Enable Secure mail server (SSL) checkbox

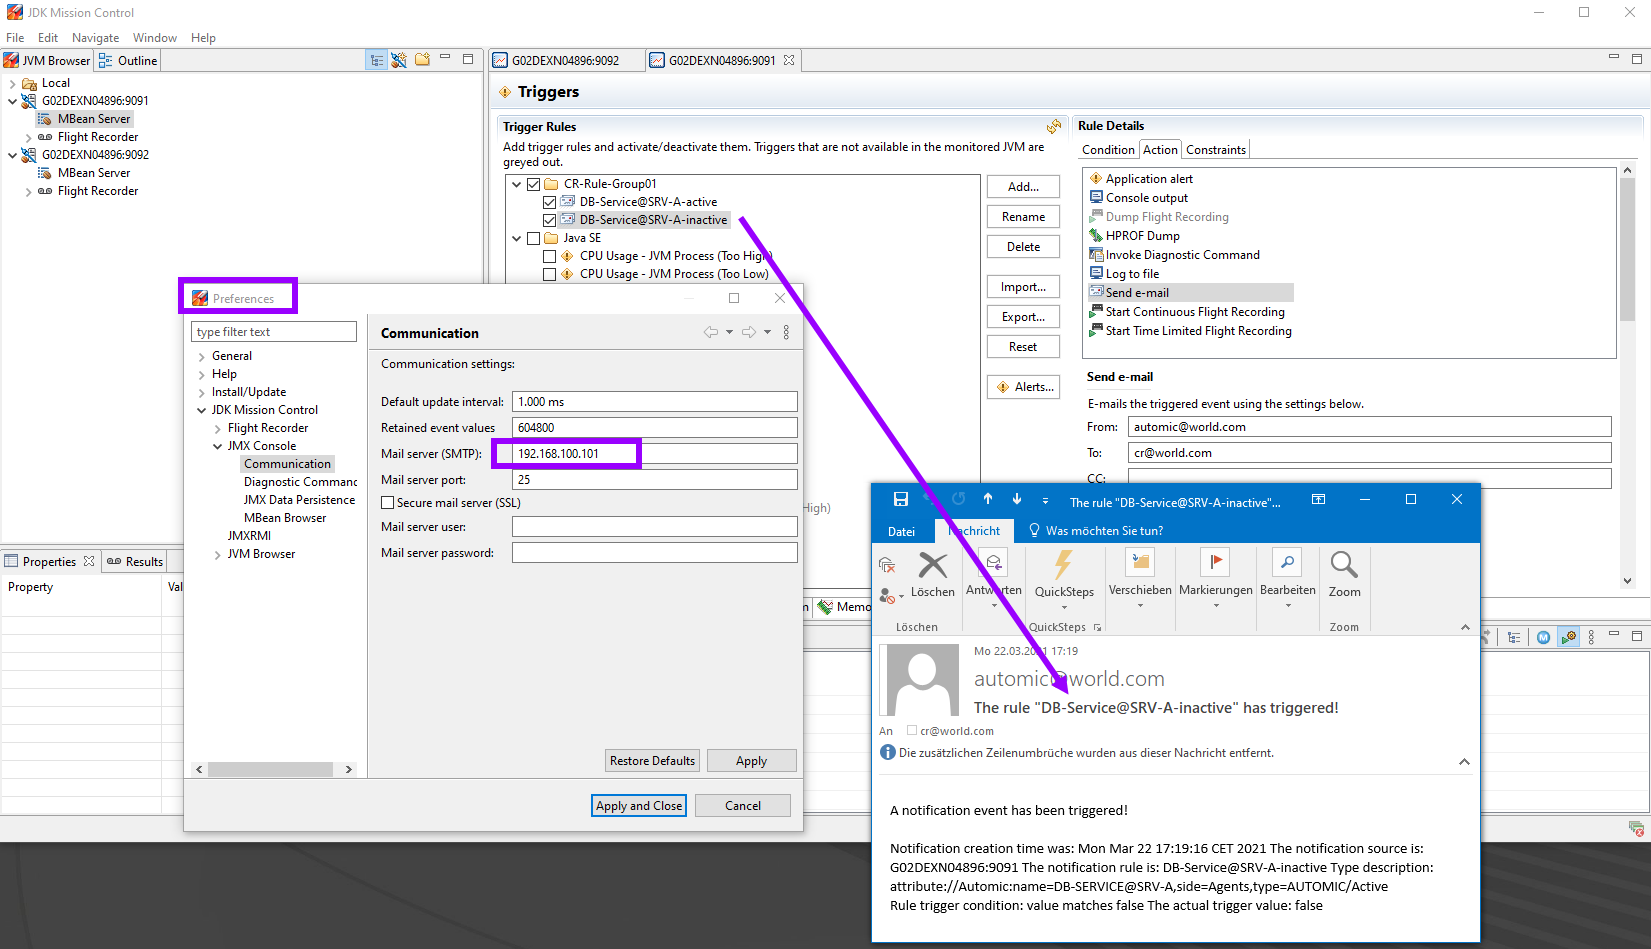tap(388, 503)
